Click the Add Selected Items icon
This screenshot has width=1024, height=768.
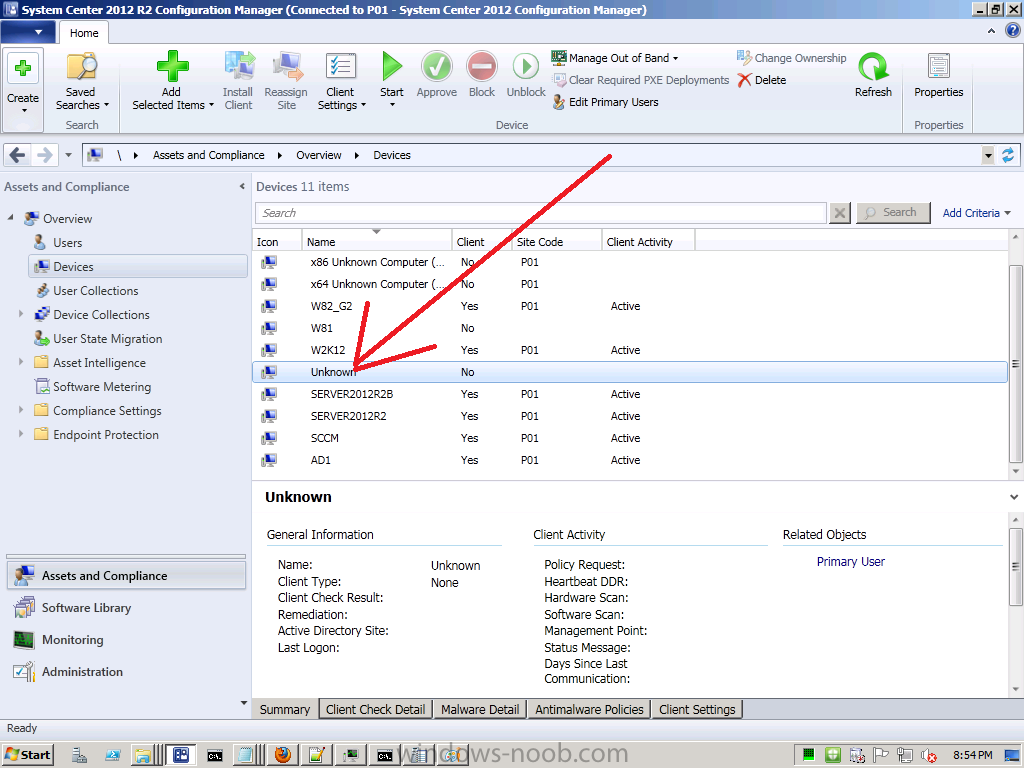(172, 66)
